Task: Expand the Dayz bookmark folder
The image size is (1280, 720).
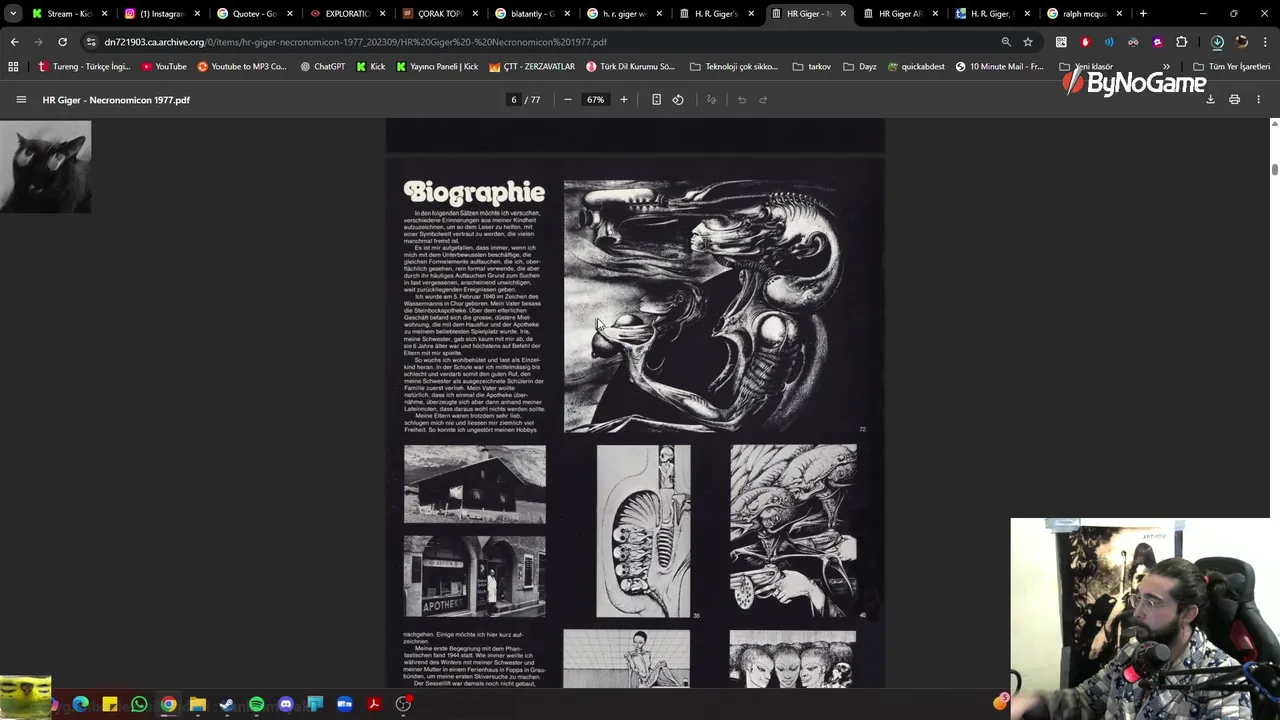Action: point(859,67)
